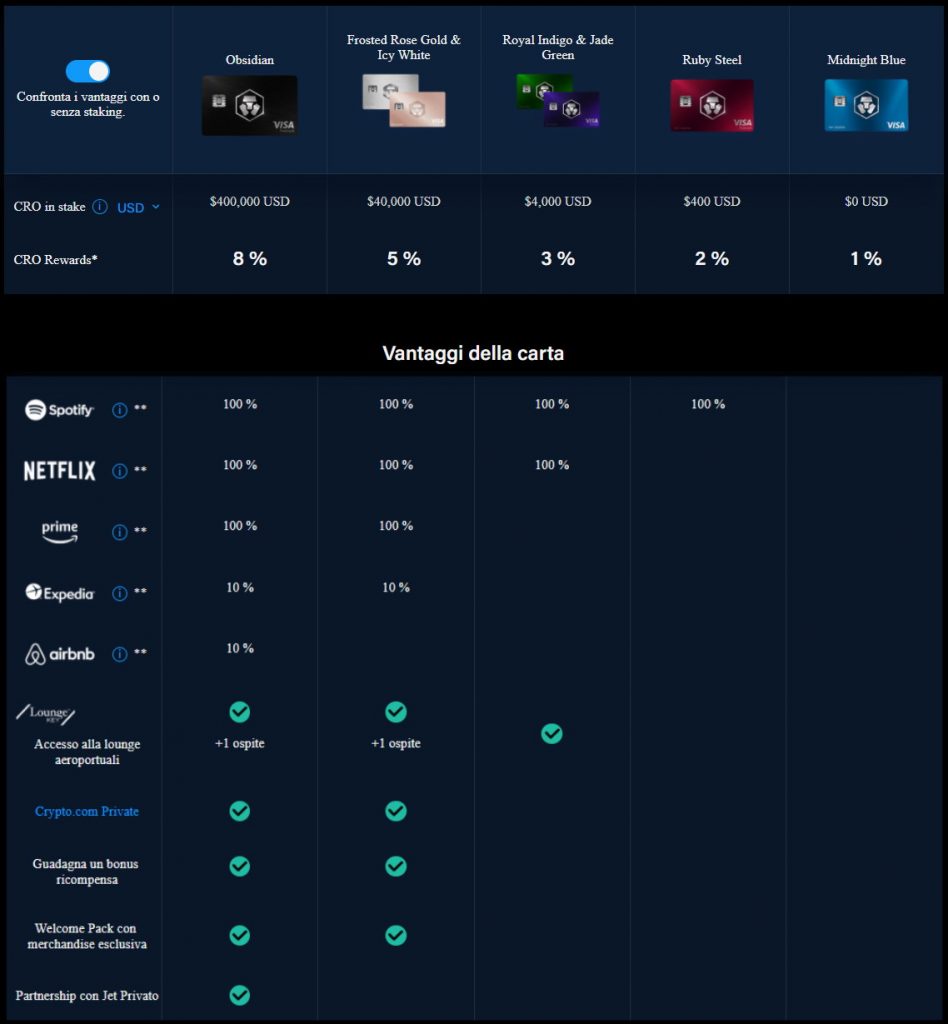Screen dimensions: 948x1024
Task: Select the Midnight Blue card image
Action: click(x=866, y=106)
